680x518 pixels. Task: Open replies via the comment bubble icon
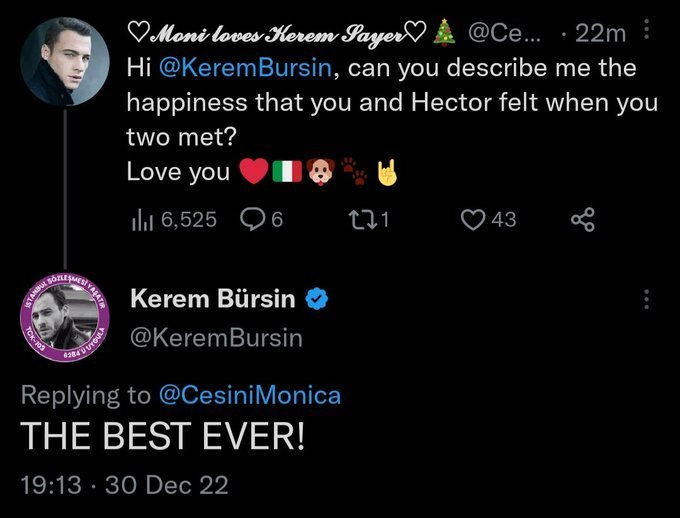252,219
